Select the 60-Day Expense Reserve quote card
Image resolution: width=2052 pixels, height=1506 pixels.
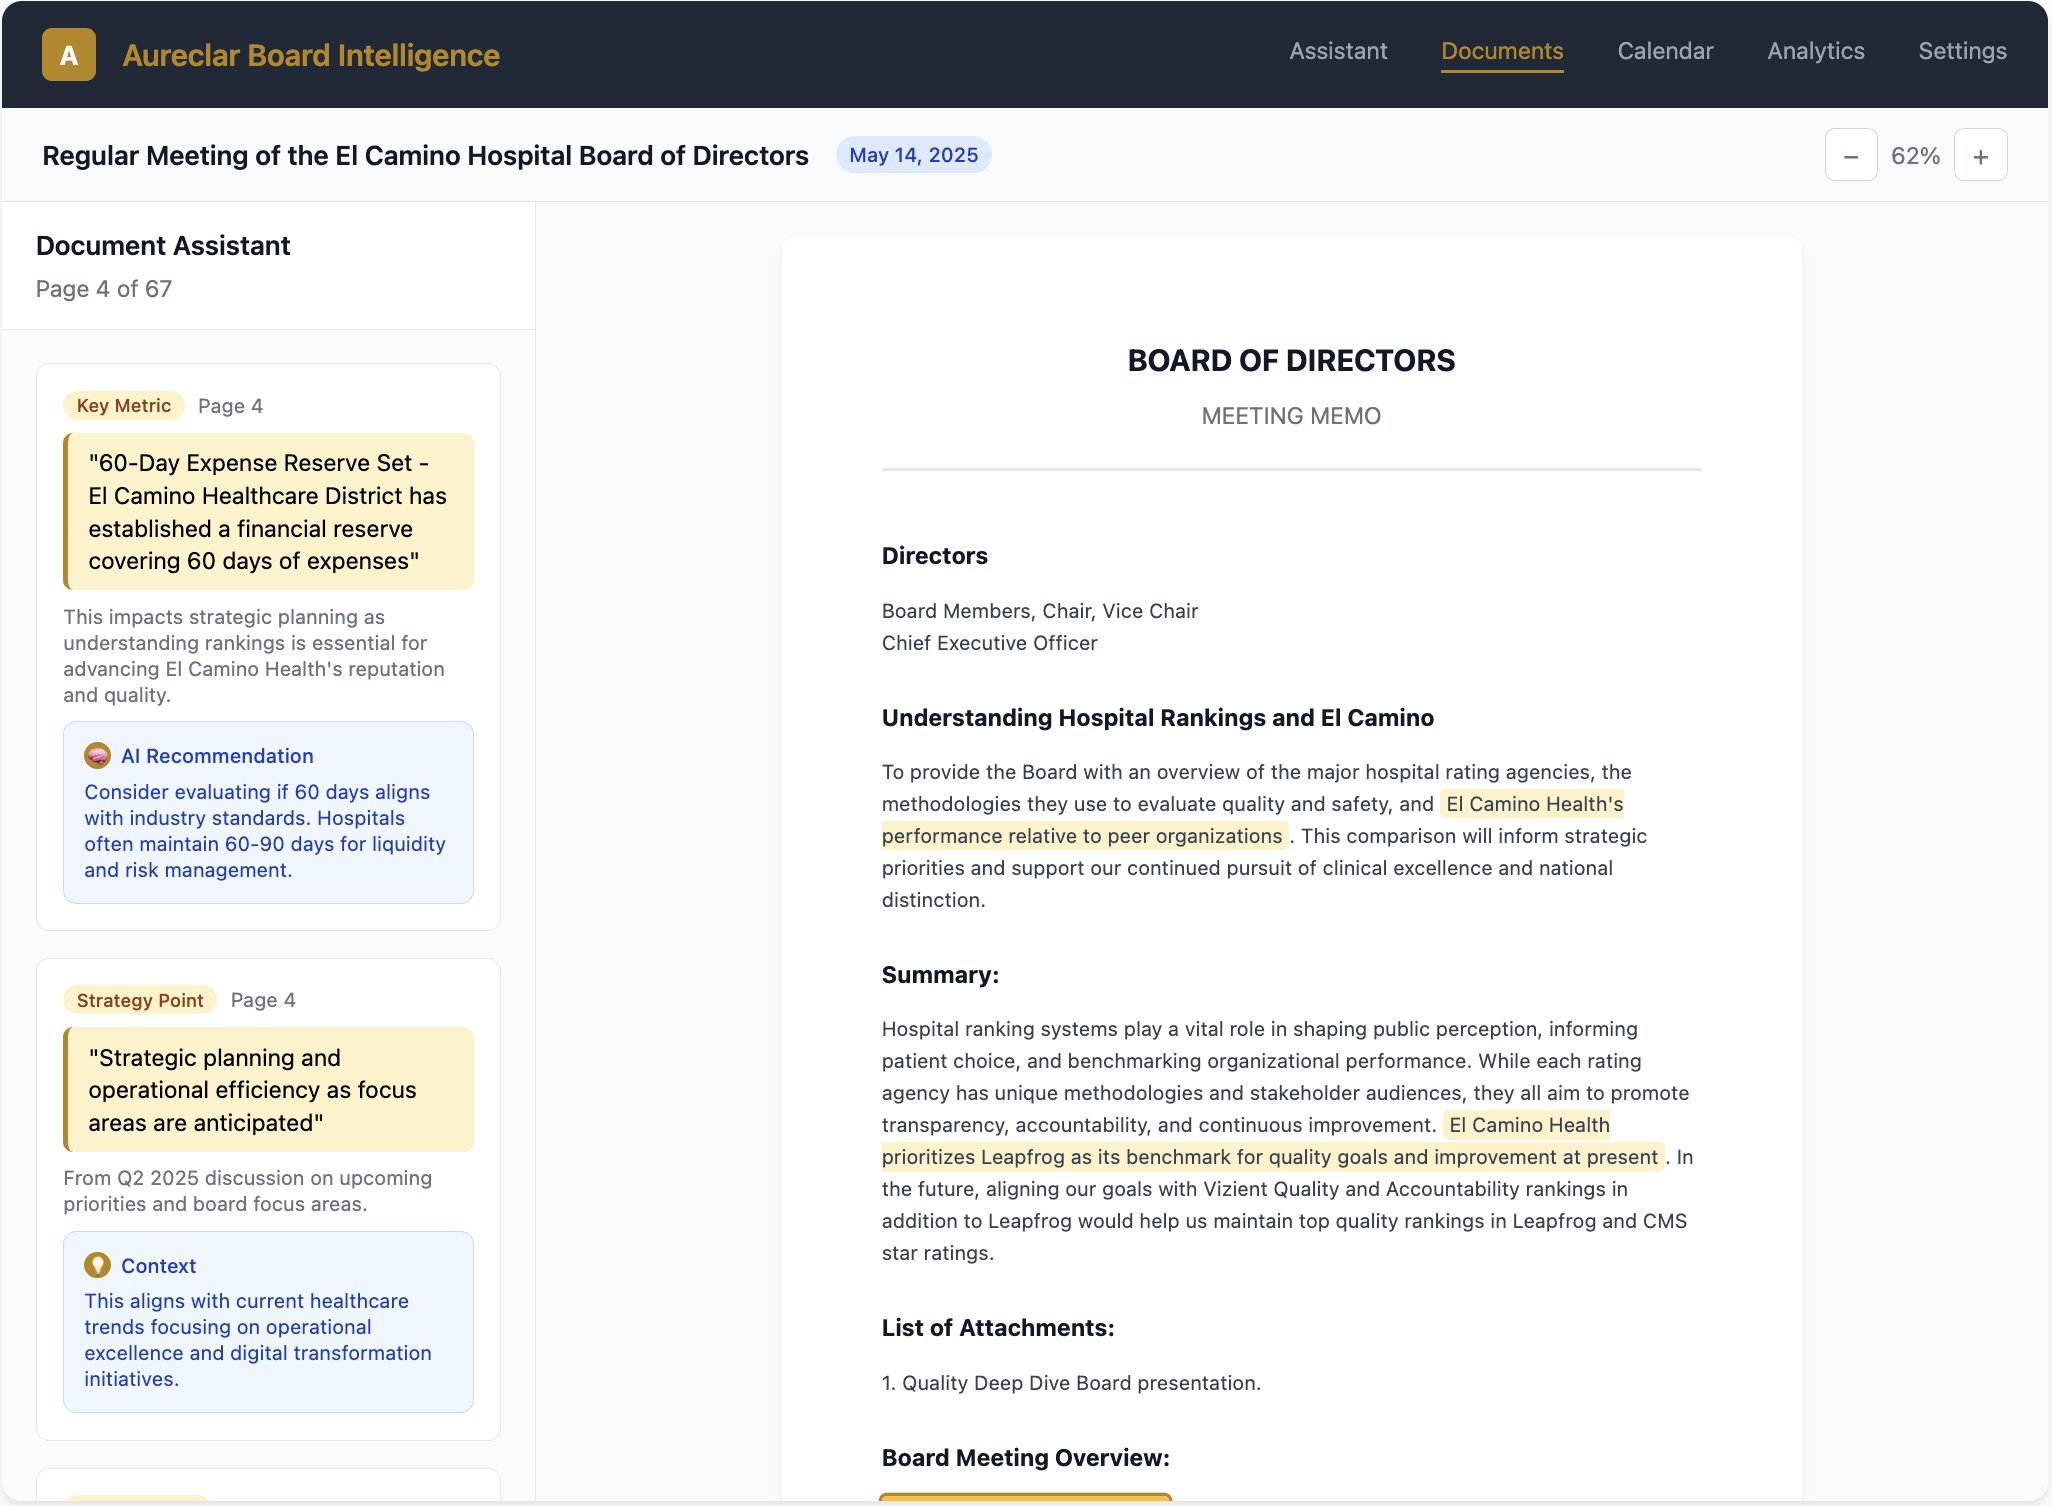(x=268, y=511)
